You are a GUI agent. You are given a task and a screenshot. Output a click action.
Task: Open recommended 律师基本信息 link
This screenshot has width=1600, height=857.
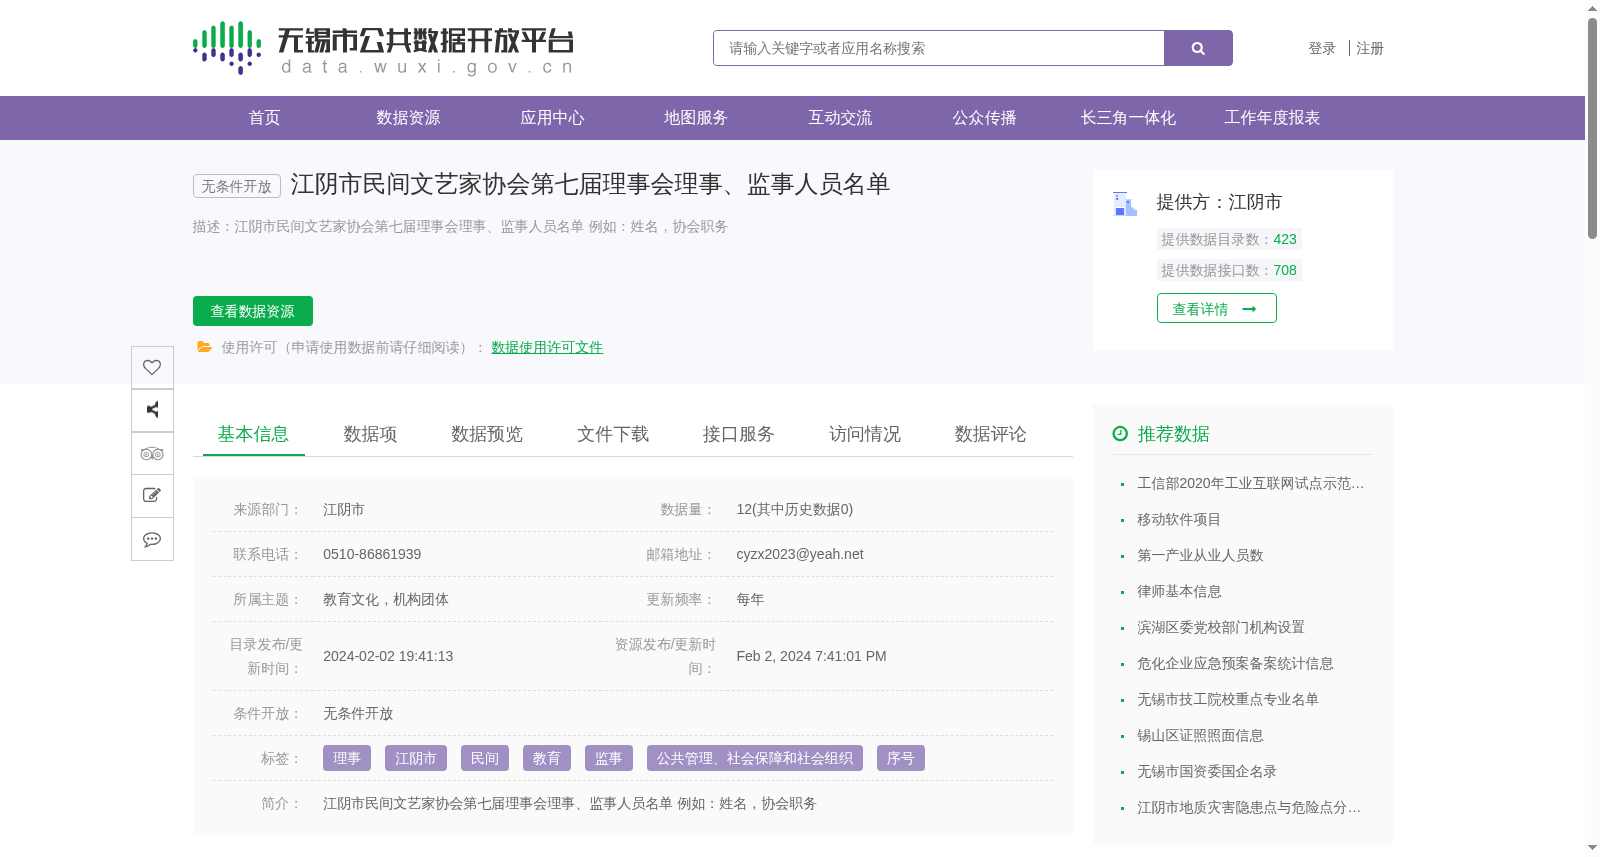point(1179,591)
